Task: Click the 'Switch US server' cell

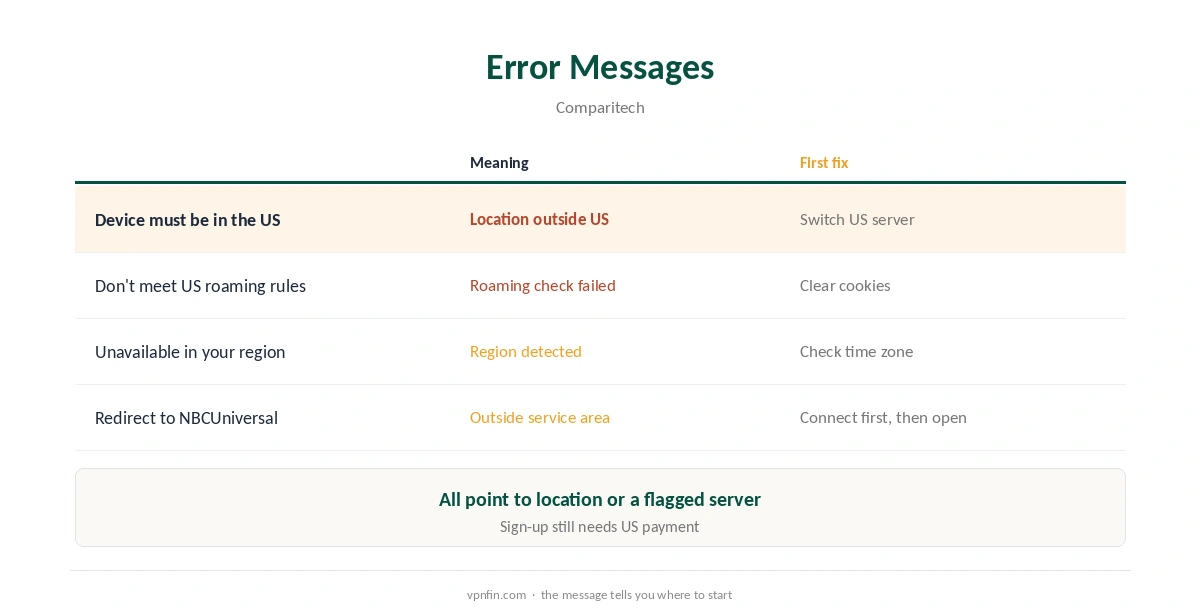Action: pyautogui.click(x=857, y=219)
